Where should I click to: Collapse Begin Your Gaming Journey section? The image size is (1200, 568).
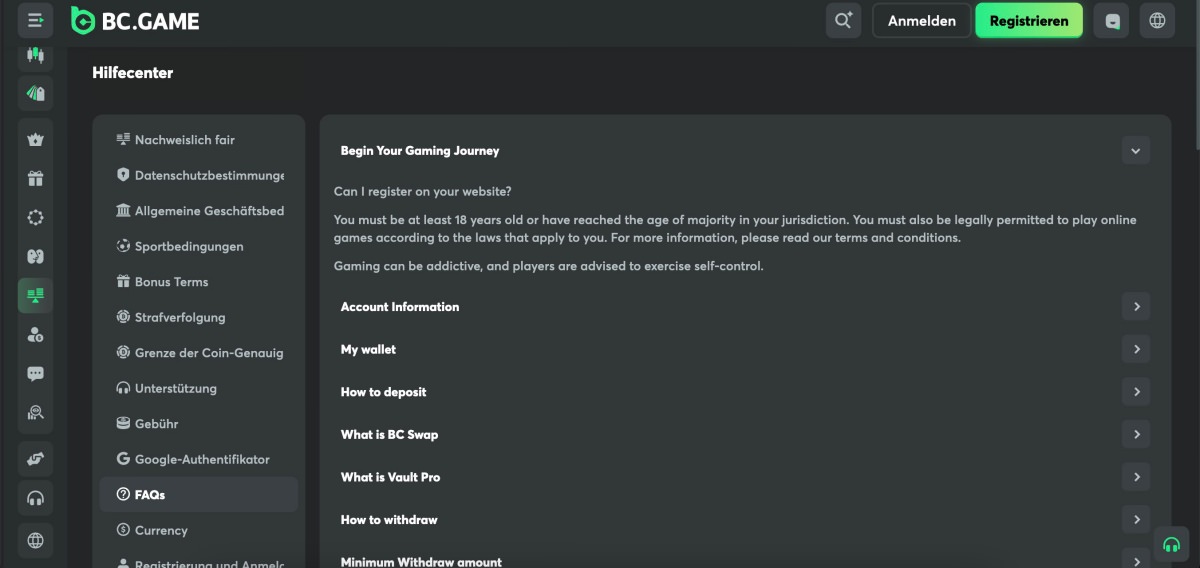[x=1135, y=151]
